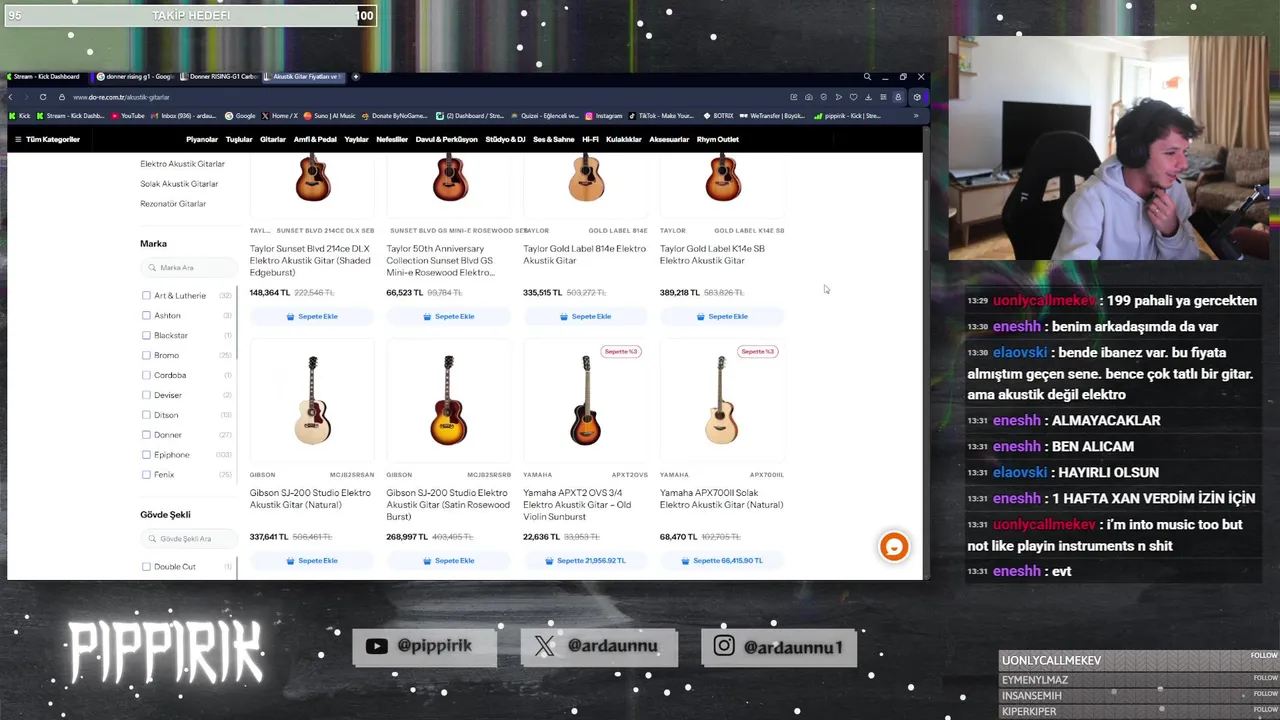The height and width of the screenshot is (720, 1280).
Task: Click the site-info lock icon beside the URL
Action: point(61,97)
